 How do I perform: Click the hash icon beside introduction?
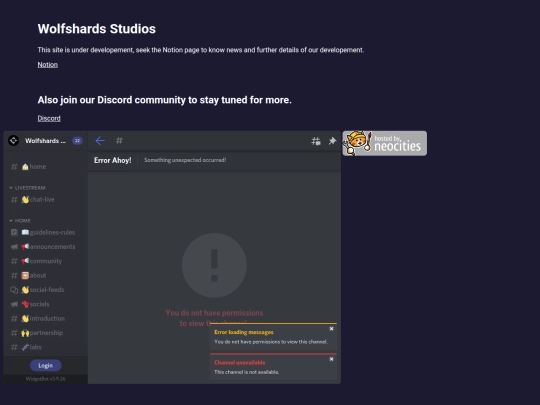[14, 319]
